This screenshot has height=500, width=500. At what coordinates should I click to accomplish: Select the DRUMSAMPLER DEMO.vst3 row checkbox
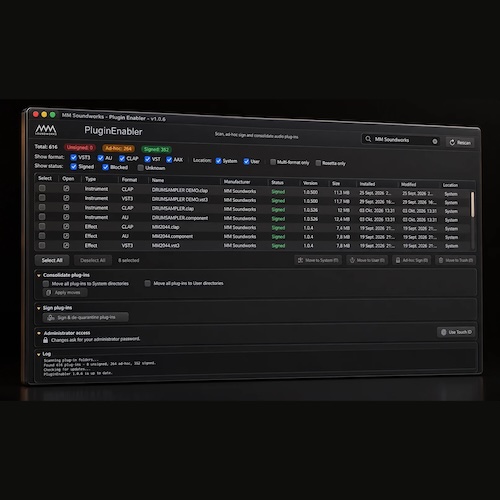click(x=42, y=197)
